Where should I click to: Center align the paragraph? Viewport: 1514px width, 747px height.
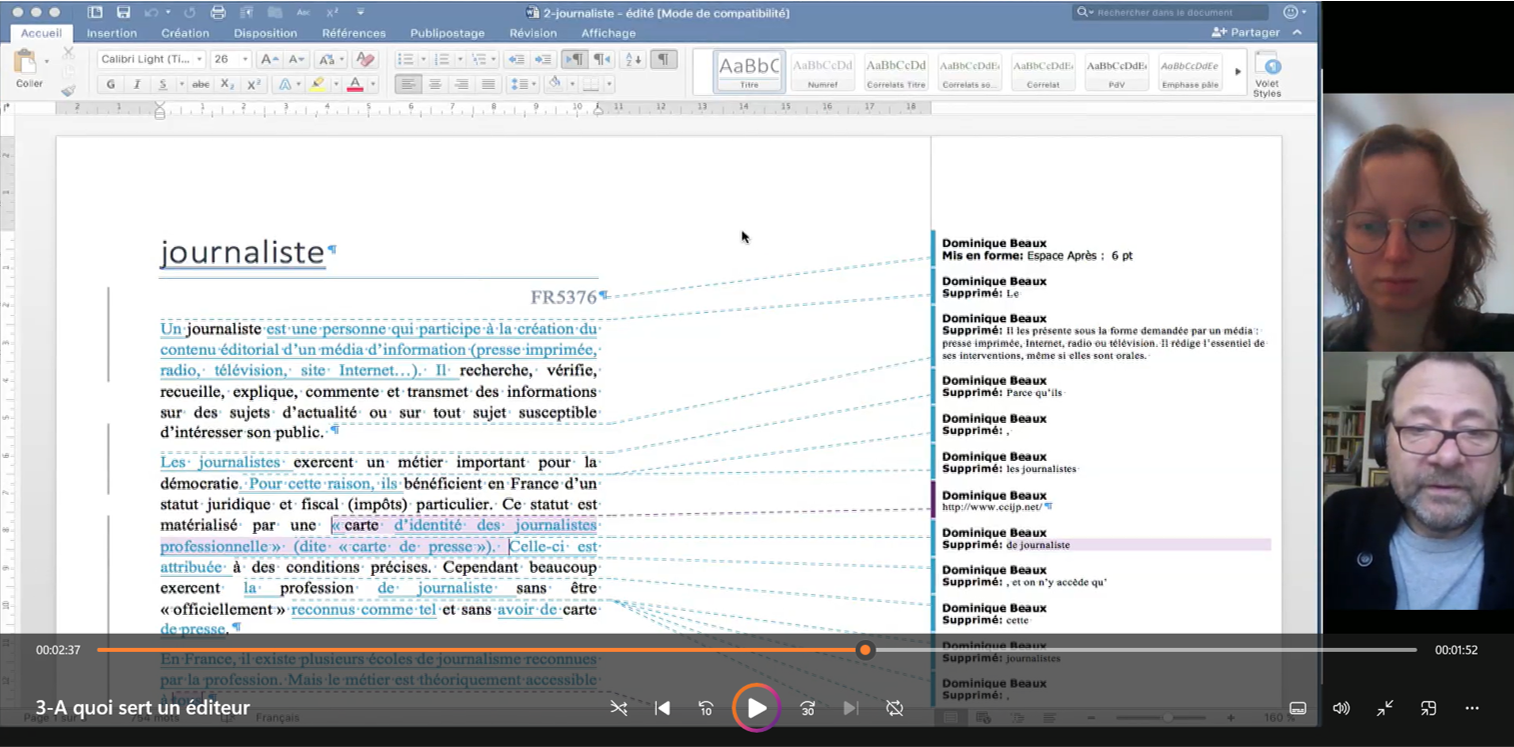tap(434, 85)
